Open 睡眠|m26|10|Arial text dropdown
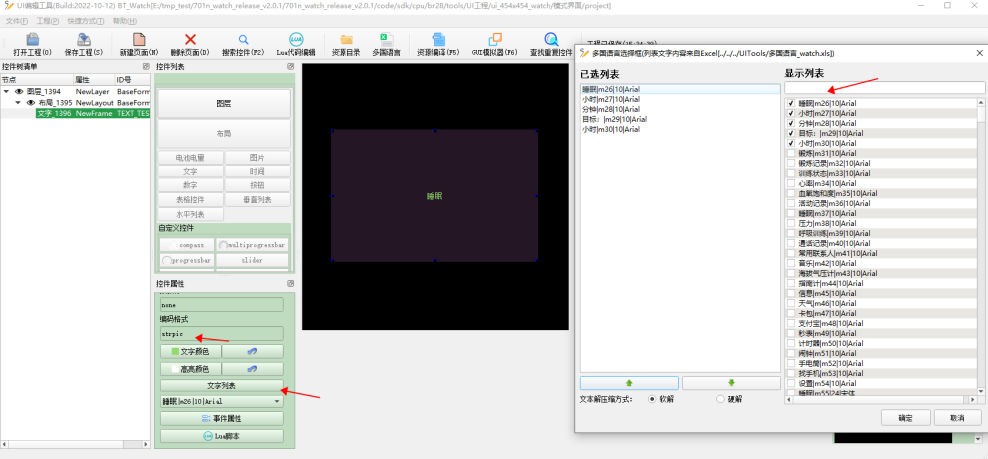The height and width of the screenshot is (459, 988). tap(222, 401)
